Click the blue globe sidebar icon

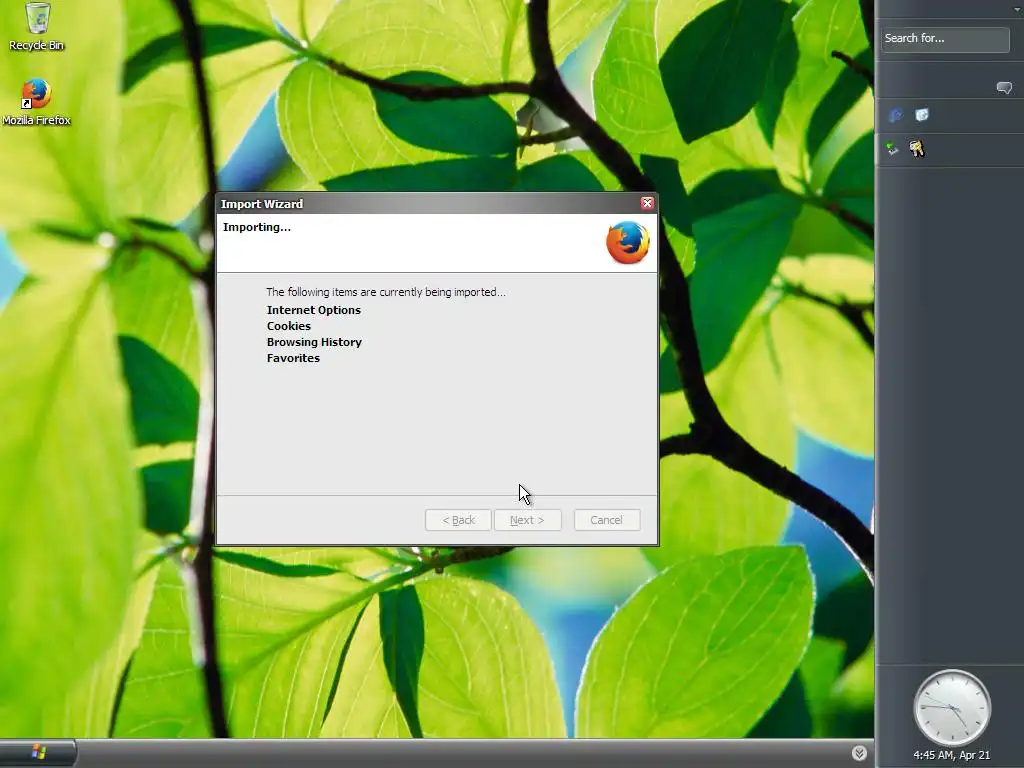[895, 116]
